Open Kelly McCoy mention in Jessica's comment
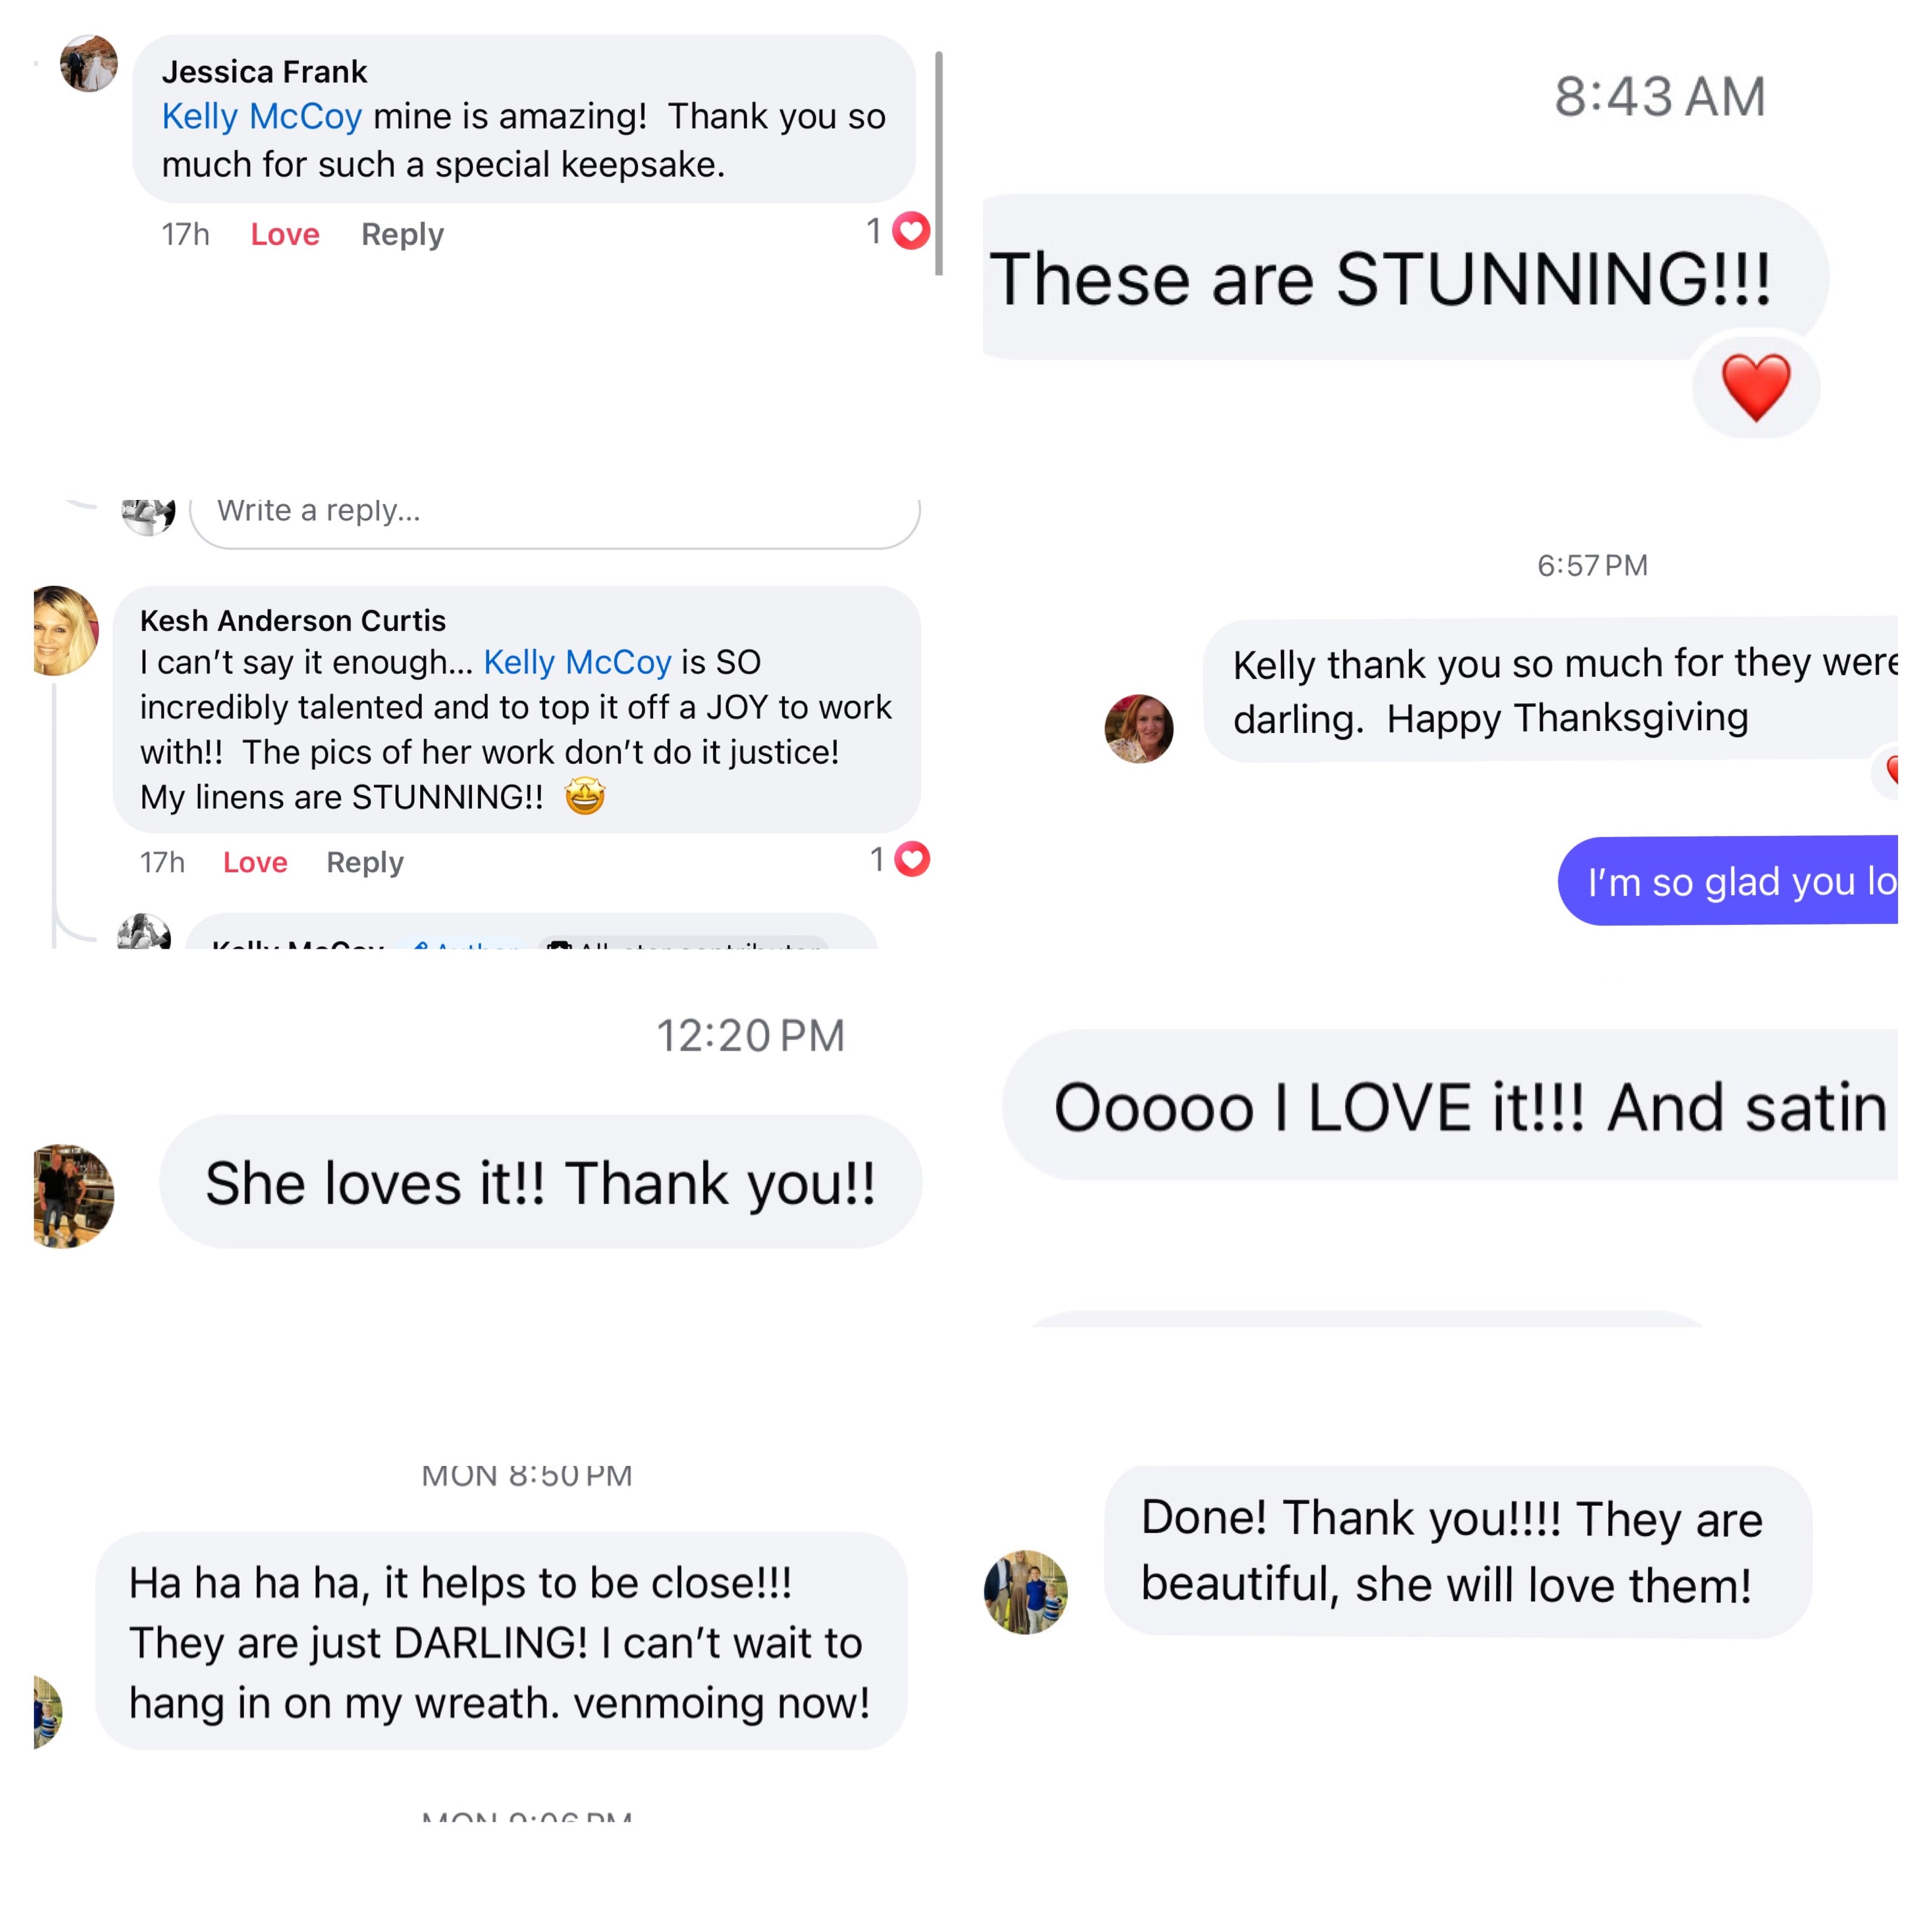Image resolution: width=1932 pixels, height=1932 pixels. (262, 117)
